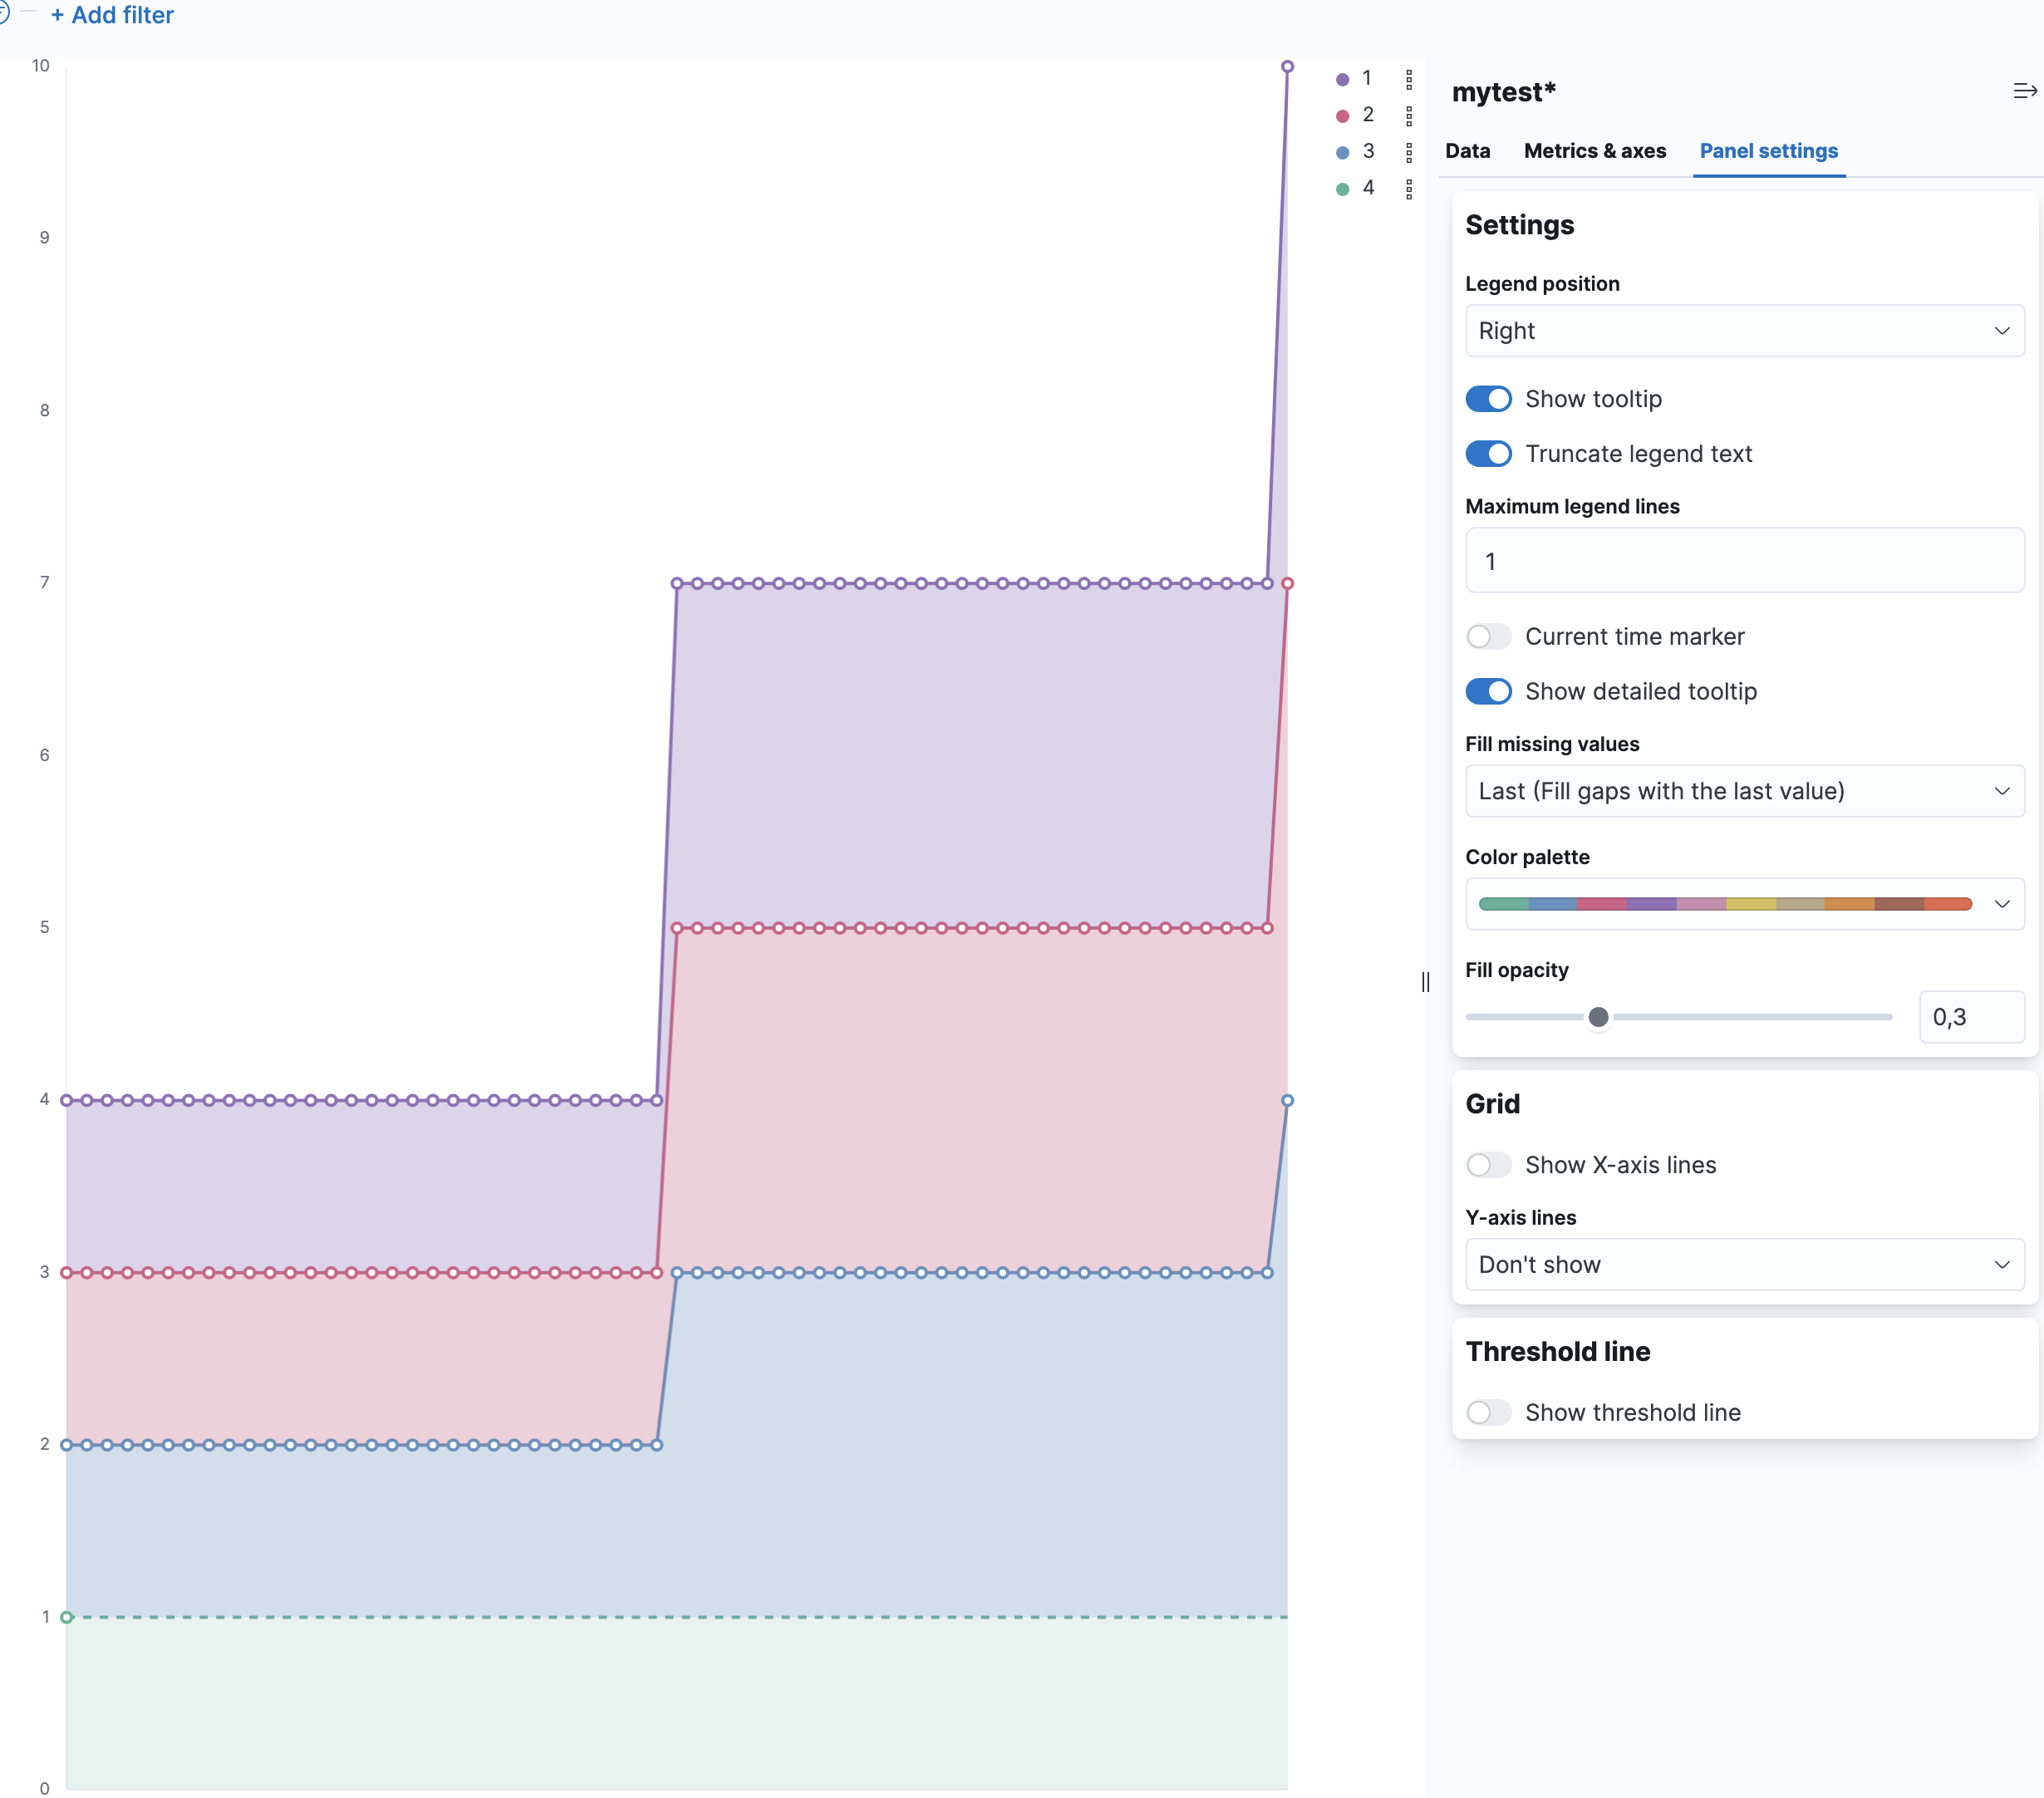The height and width of the screenshot is (1798, 2044).
Task: Click the green color dot for series 4
Action: tap(1341, 188)
